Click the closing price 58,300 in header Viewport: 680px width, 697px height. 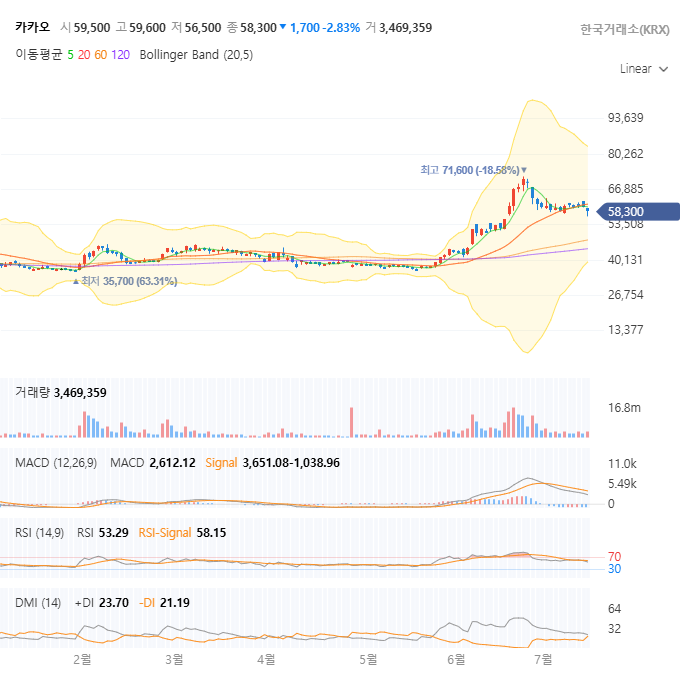[x=258, y=28]
